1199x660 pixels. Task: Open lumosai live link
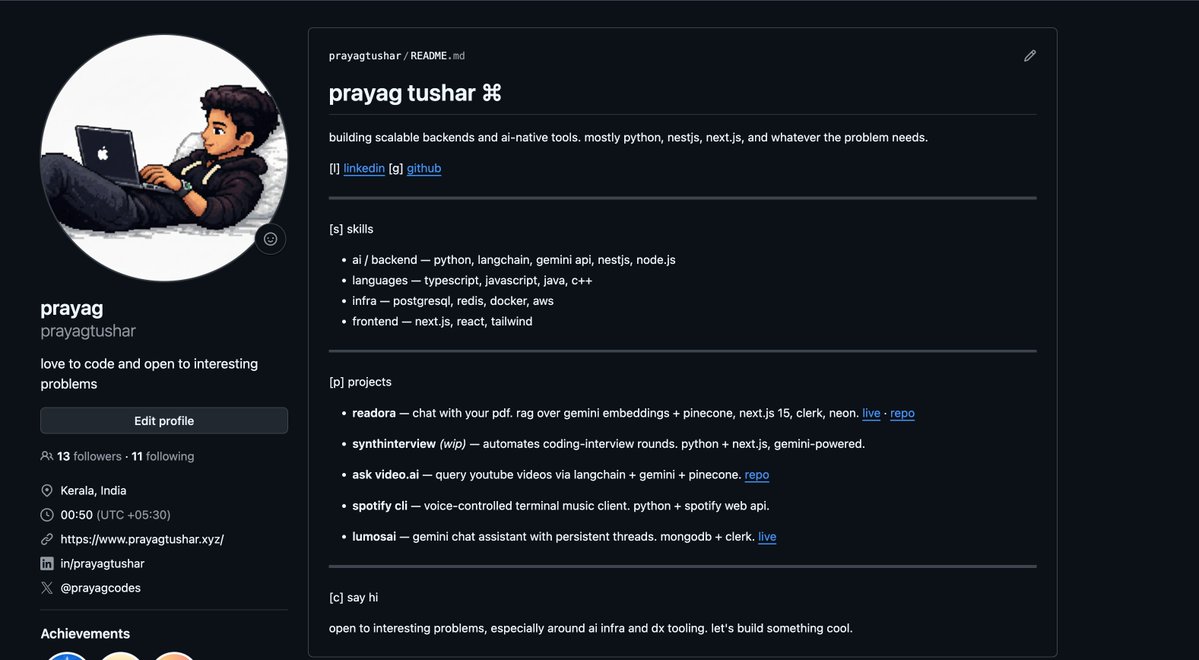tap(767, 537)
